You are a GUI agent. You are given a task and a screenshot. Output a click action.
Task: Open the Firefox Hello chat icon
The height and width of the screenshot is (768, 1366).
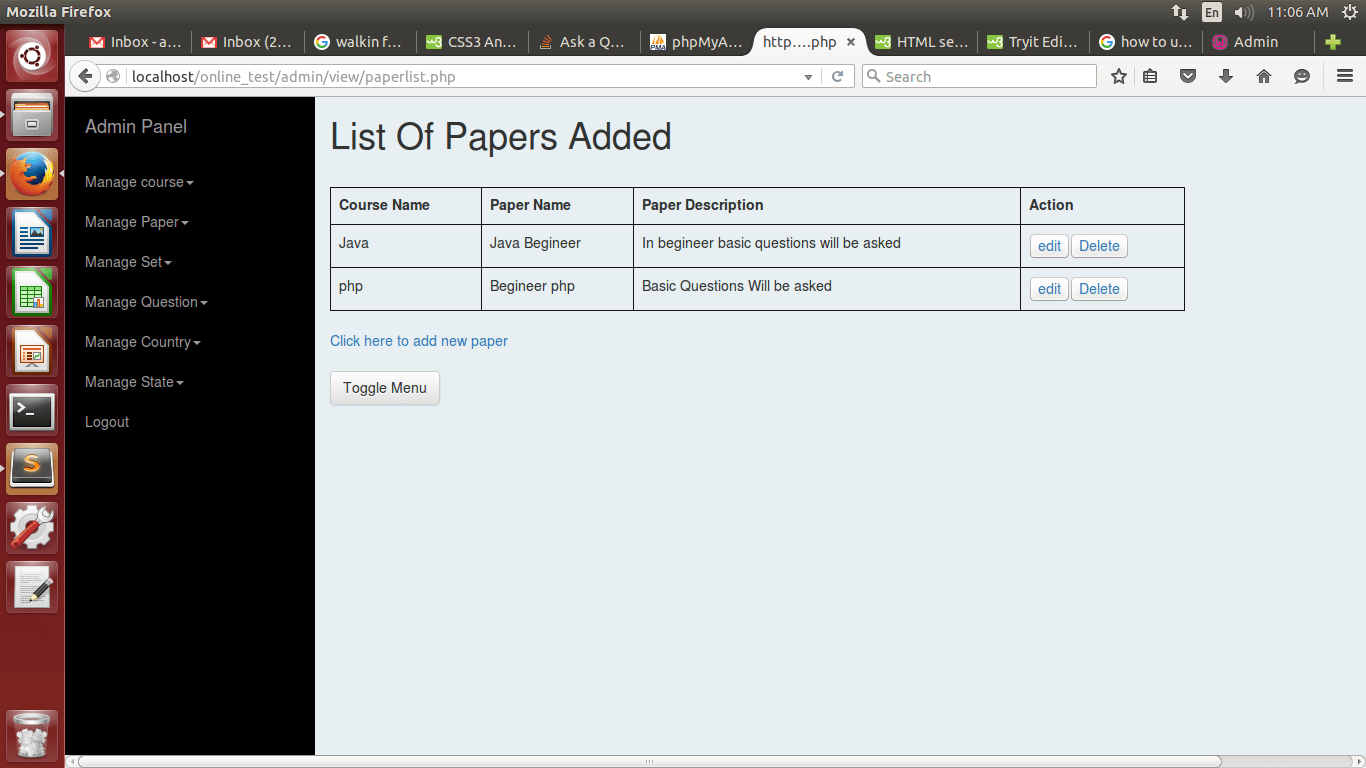point(1301,76)
